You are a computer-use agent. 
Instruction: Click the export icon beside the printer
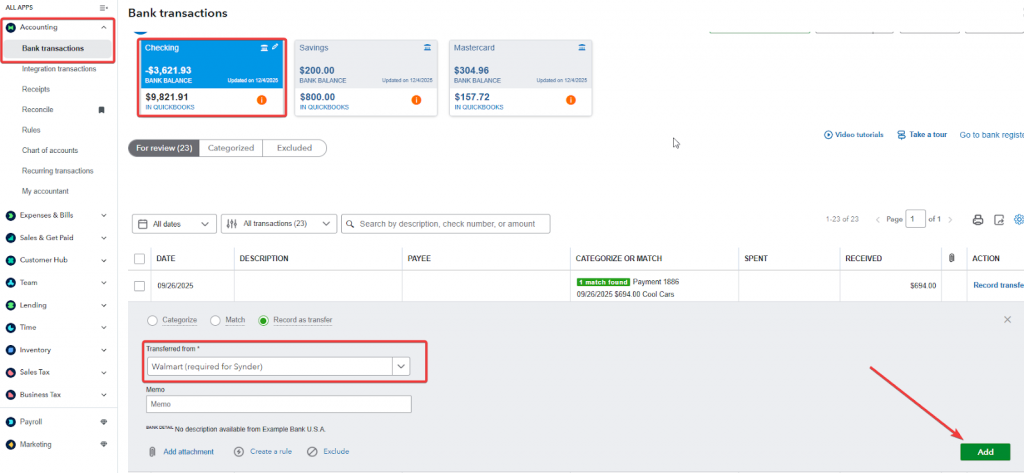coord(998,220)
